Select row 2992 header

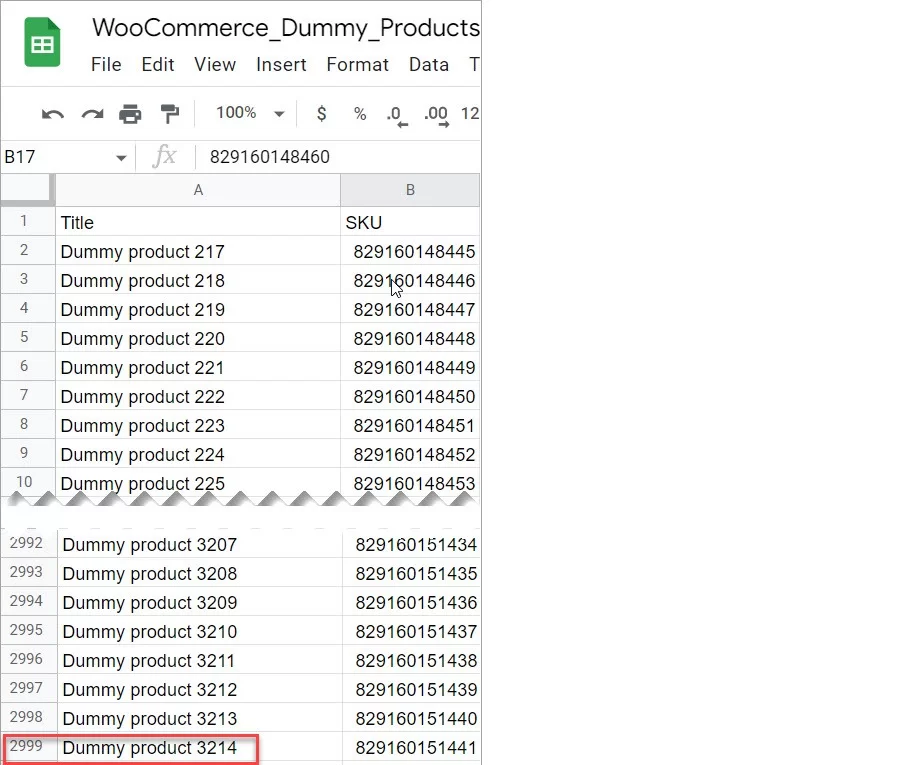(x=27, y=543)
